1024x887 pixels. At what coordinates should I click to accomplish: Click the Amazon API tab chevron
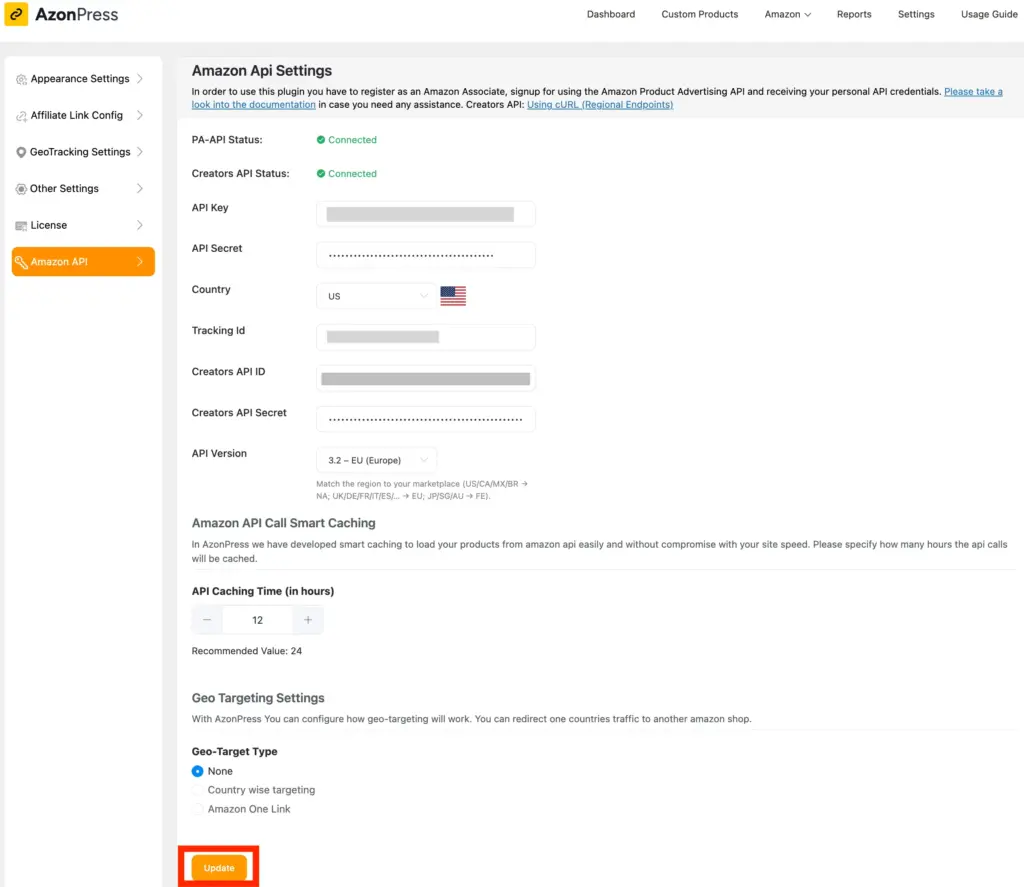140,261
